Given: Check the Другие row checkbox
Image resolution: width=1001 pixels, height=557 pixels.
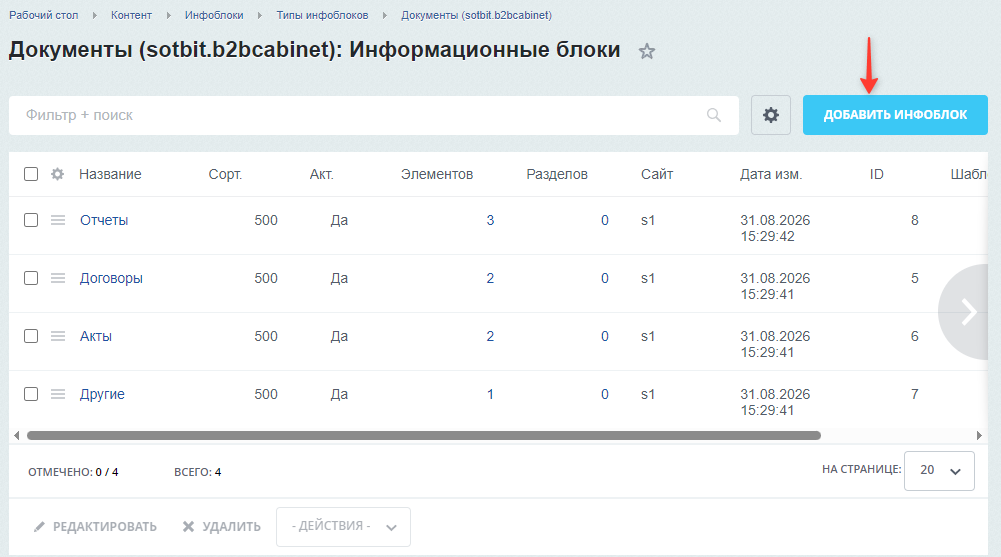Looking at the screenshot, I should click(31, 394).
